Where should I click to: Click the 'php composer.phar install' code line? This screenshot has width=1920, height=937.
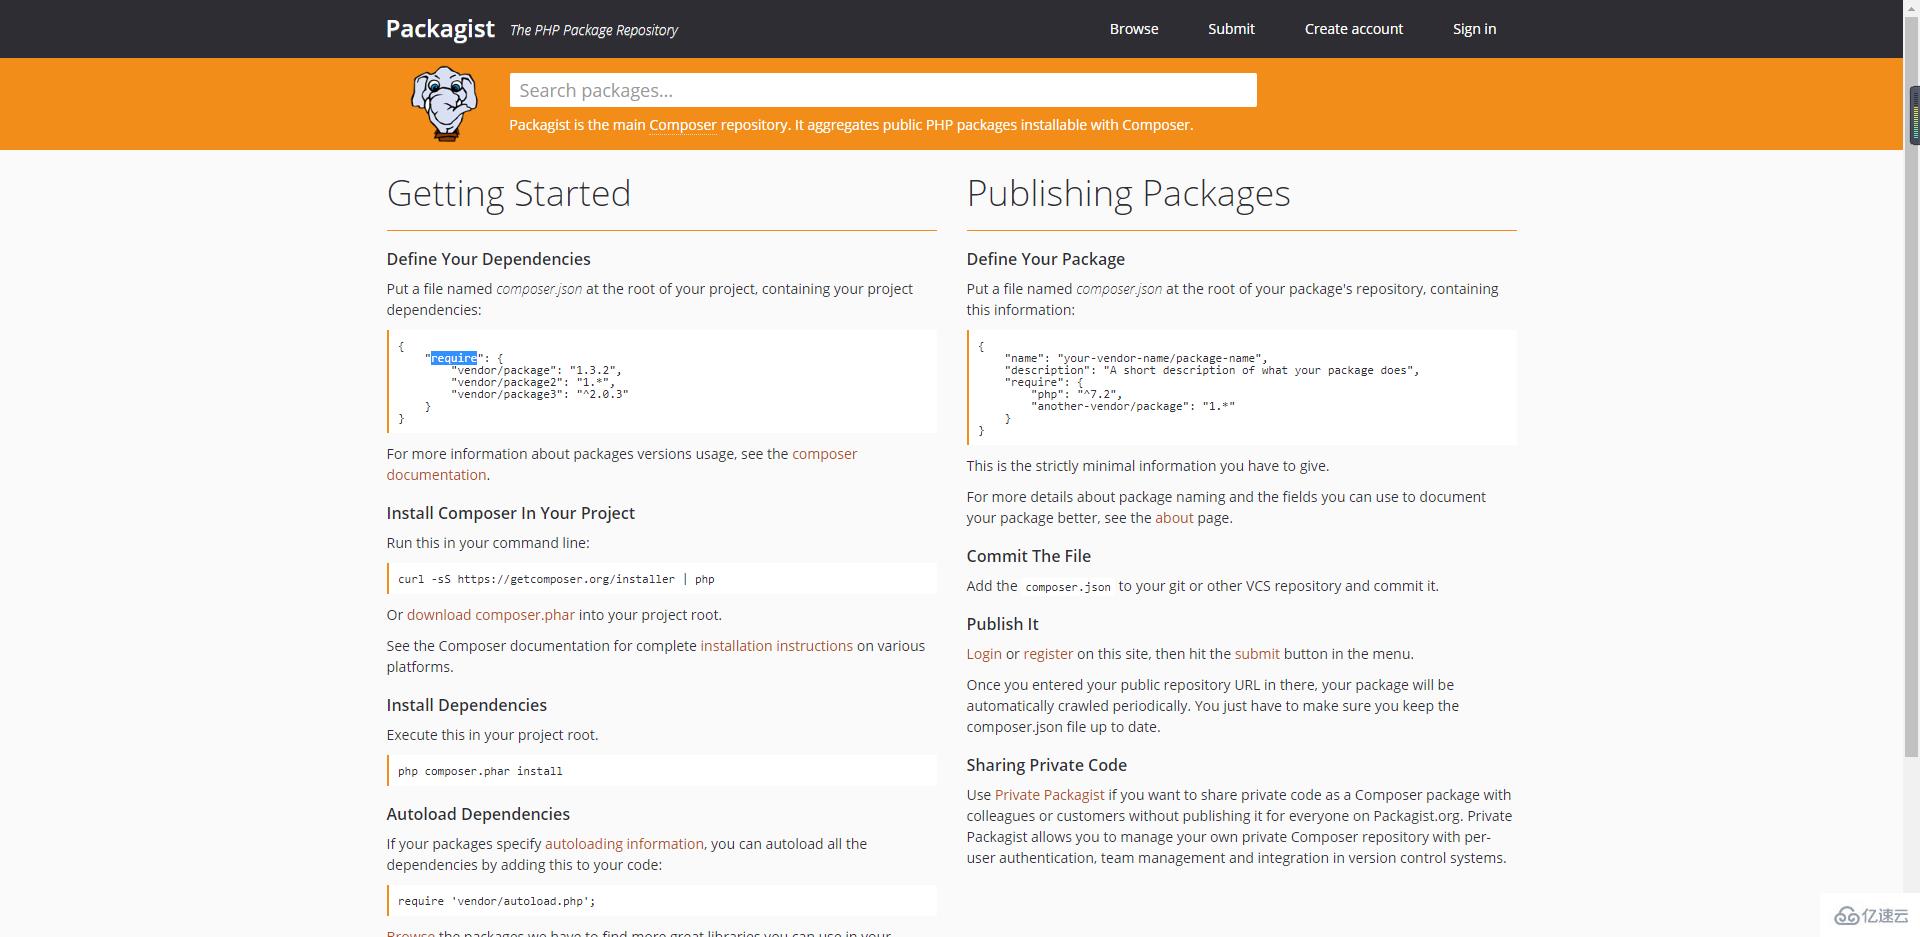(x=662, y=771)
